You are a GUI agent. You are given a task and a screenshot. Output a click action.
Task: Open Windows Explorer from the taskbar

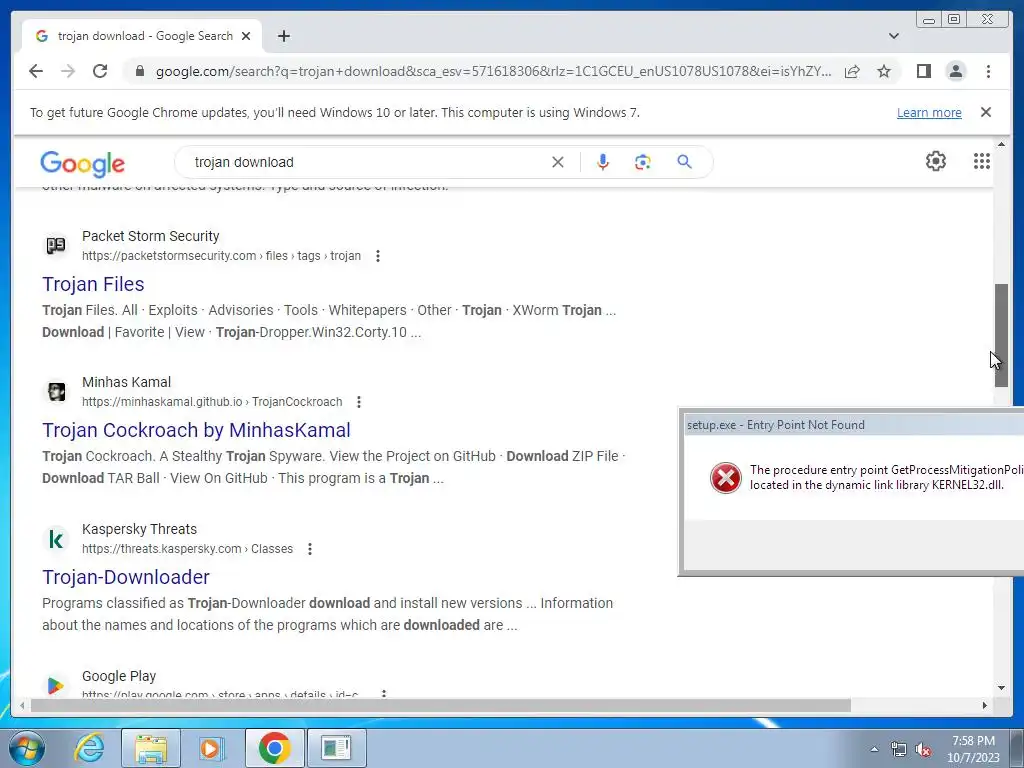[x=151, y=748]
